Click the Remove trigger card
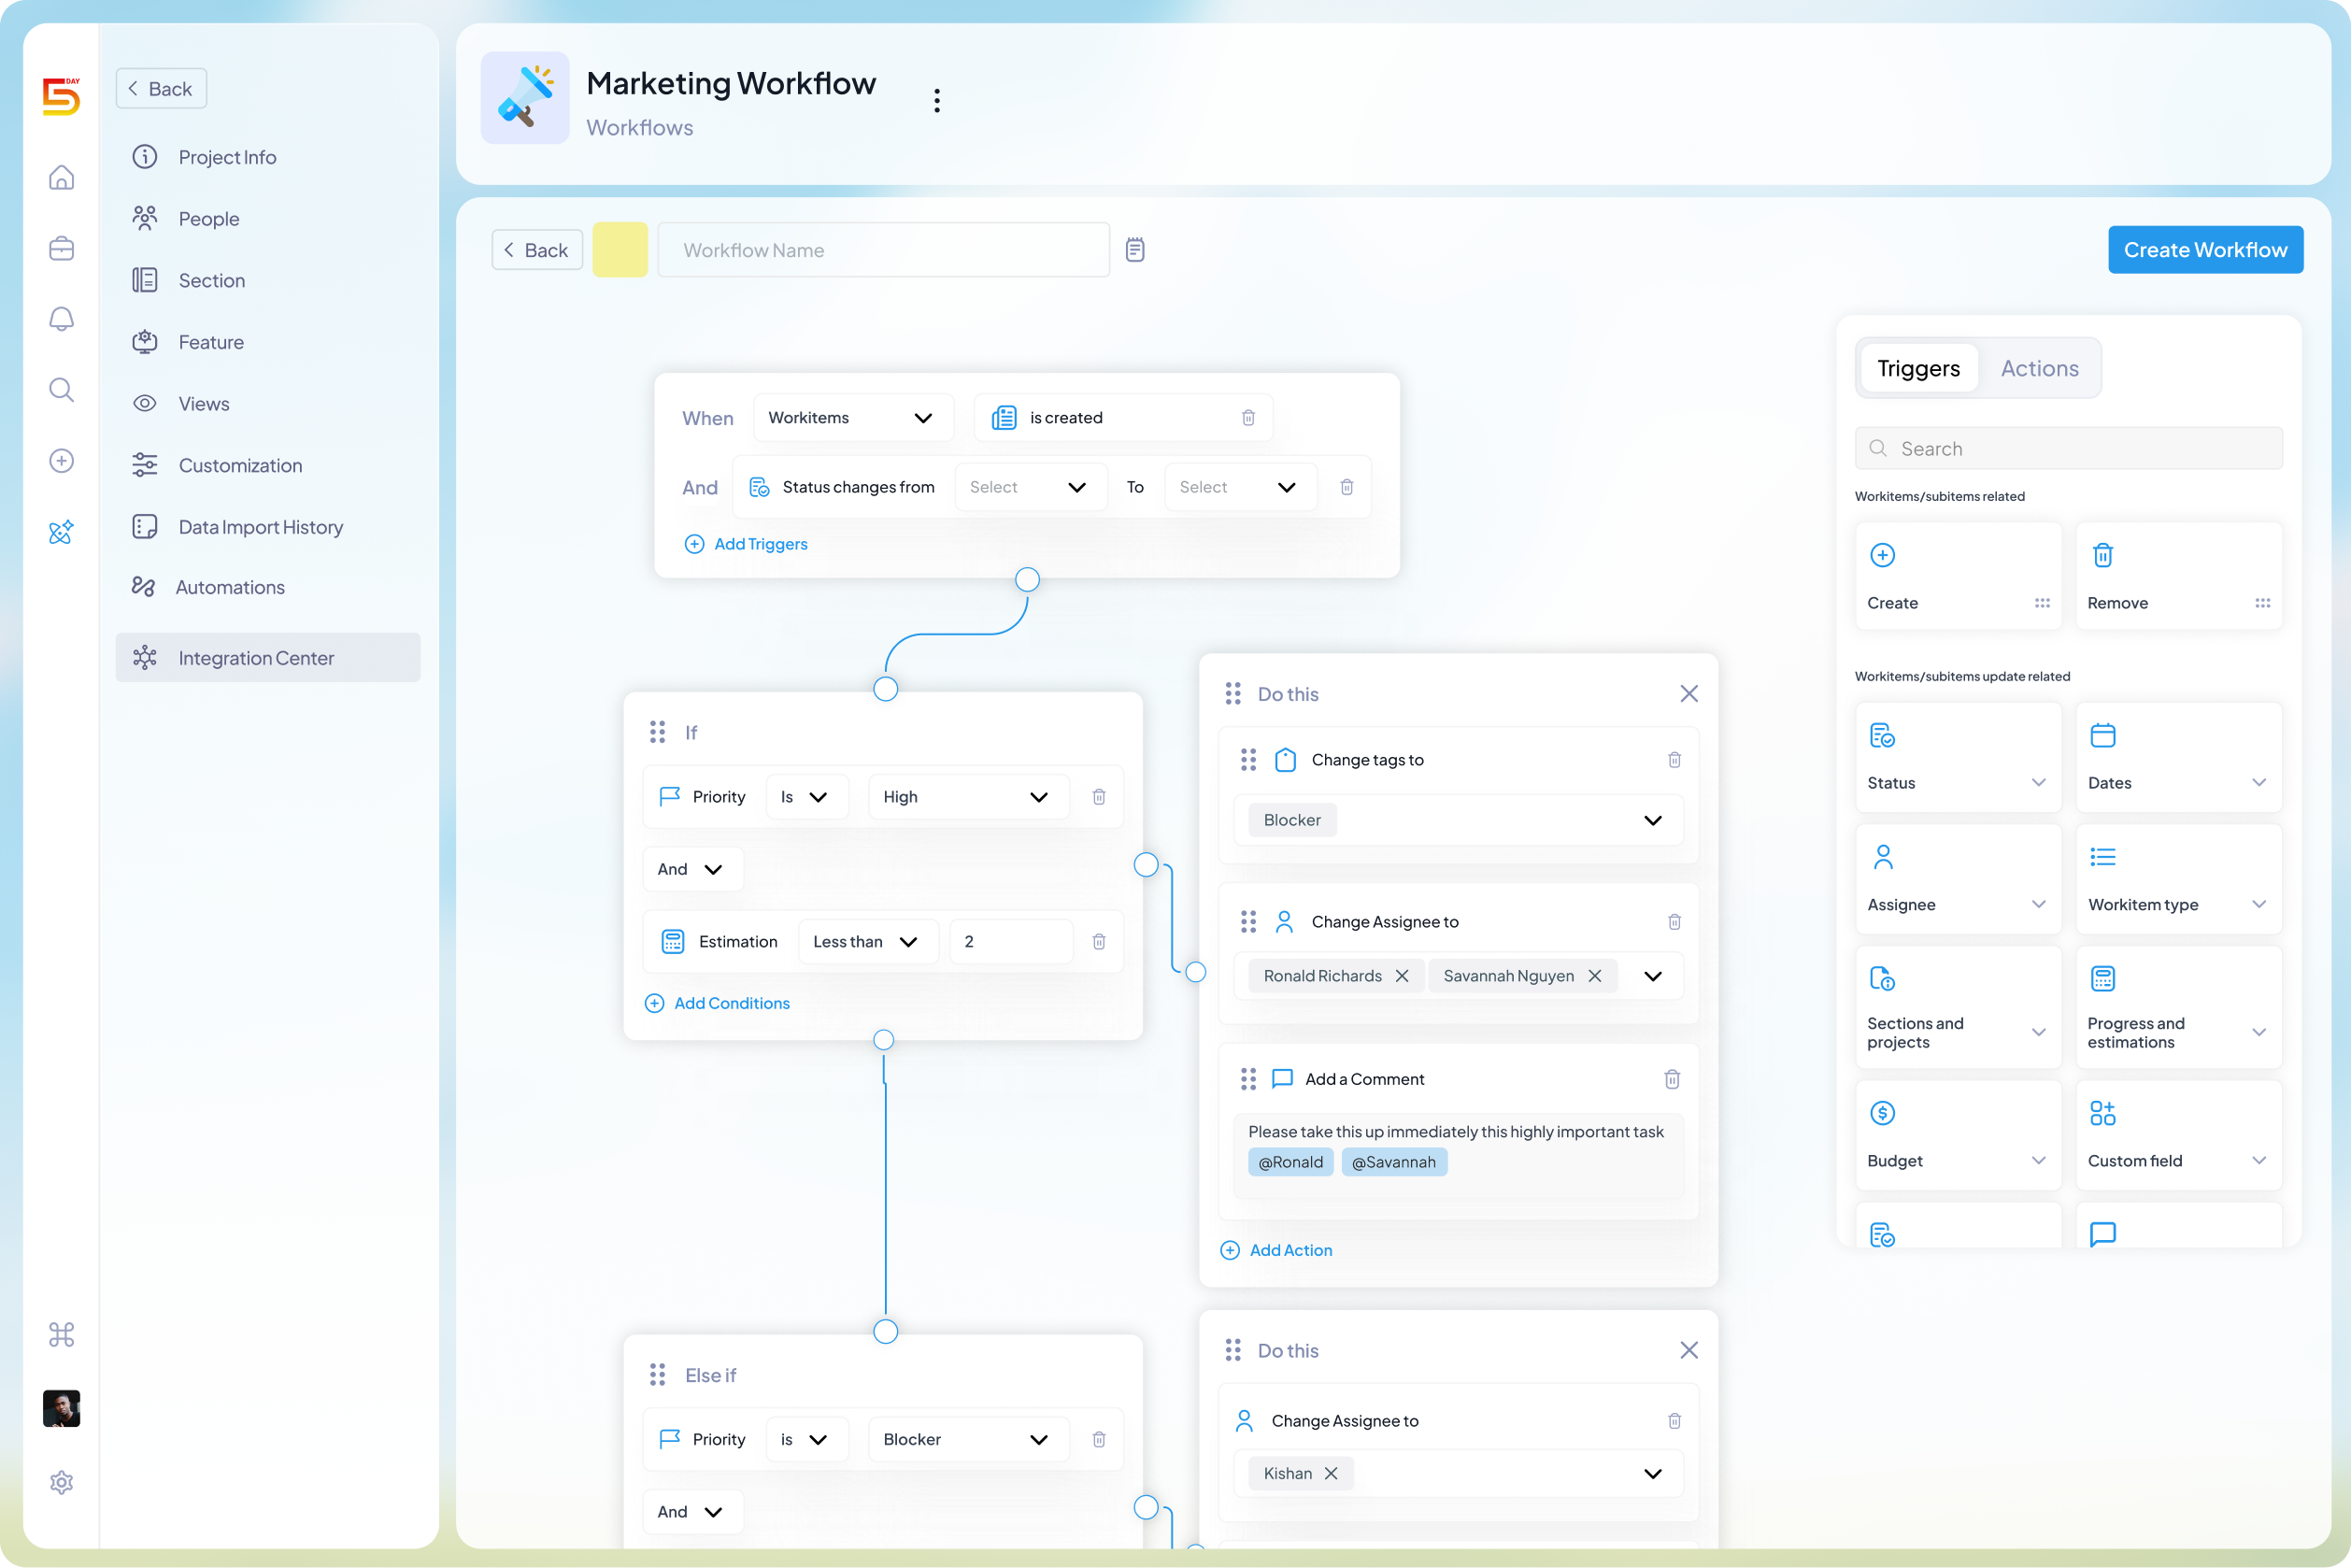 pyautogui.click(x=2178, y=576)
